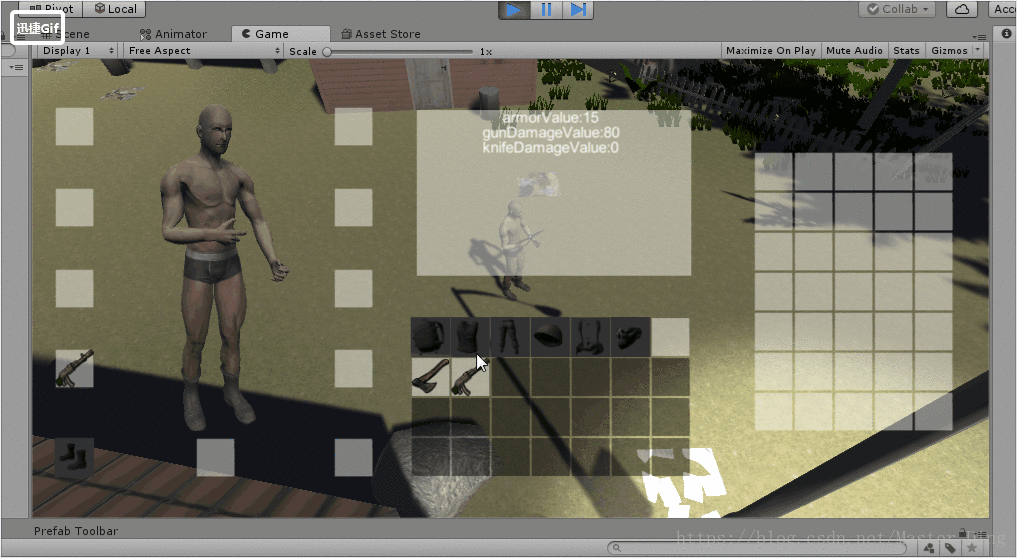Screen dimensions: 1017x558
Task: Open the Free Aspect dropdown
Action: 204,51
